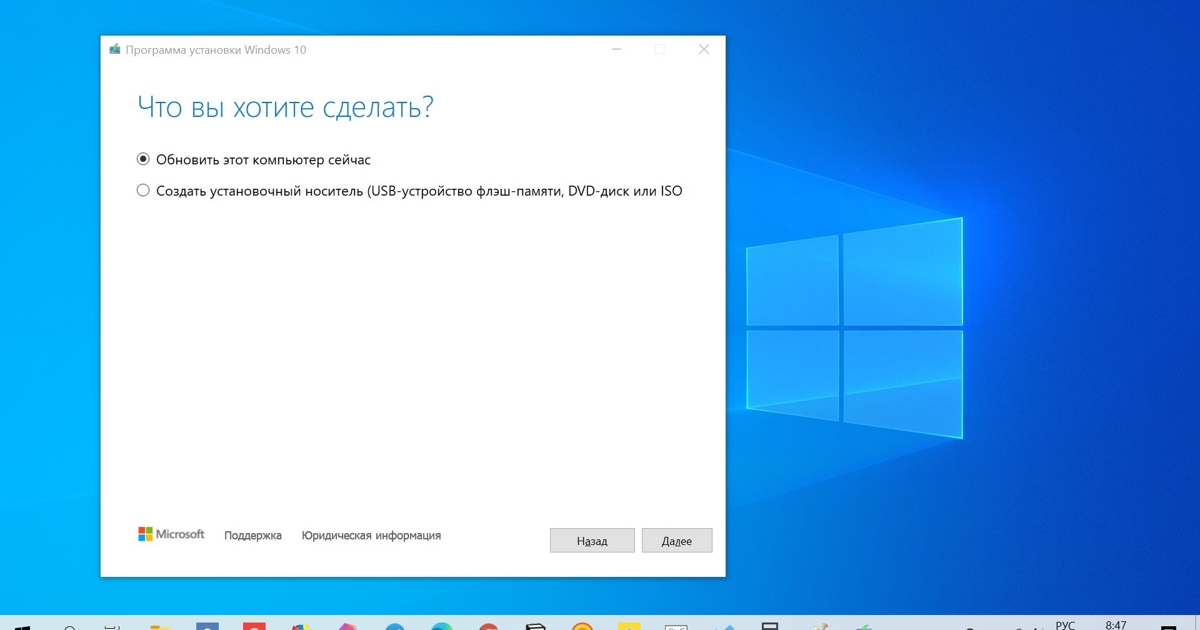Open the Поддержка link
Screen dimensions: 1200x630
[253, 536]
